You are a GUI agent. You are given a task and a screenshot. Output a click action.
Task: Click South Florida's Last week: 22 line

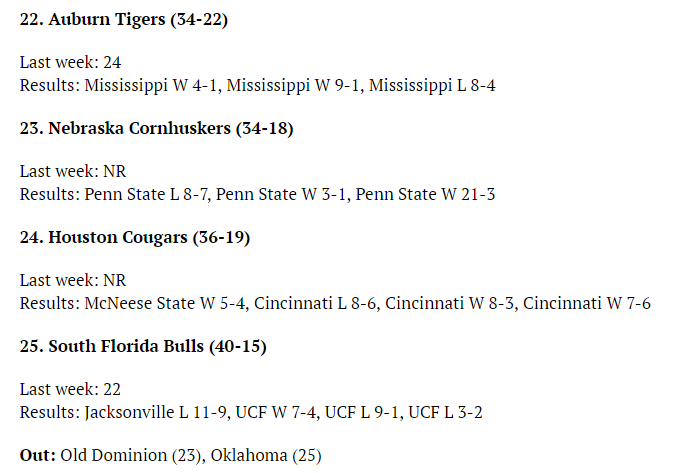(x=70, y=389)
